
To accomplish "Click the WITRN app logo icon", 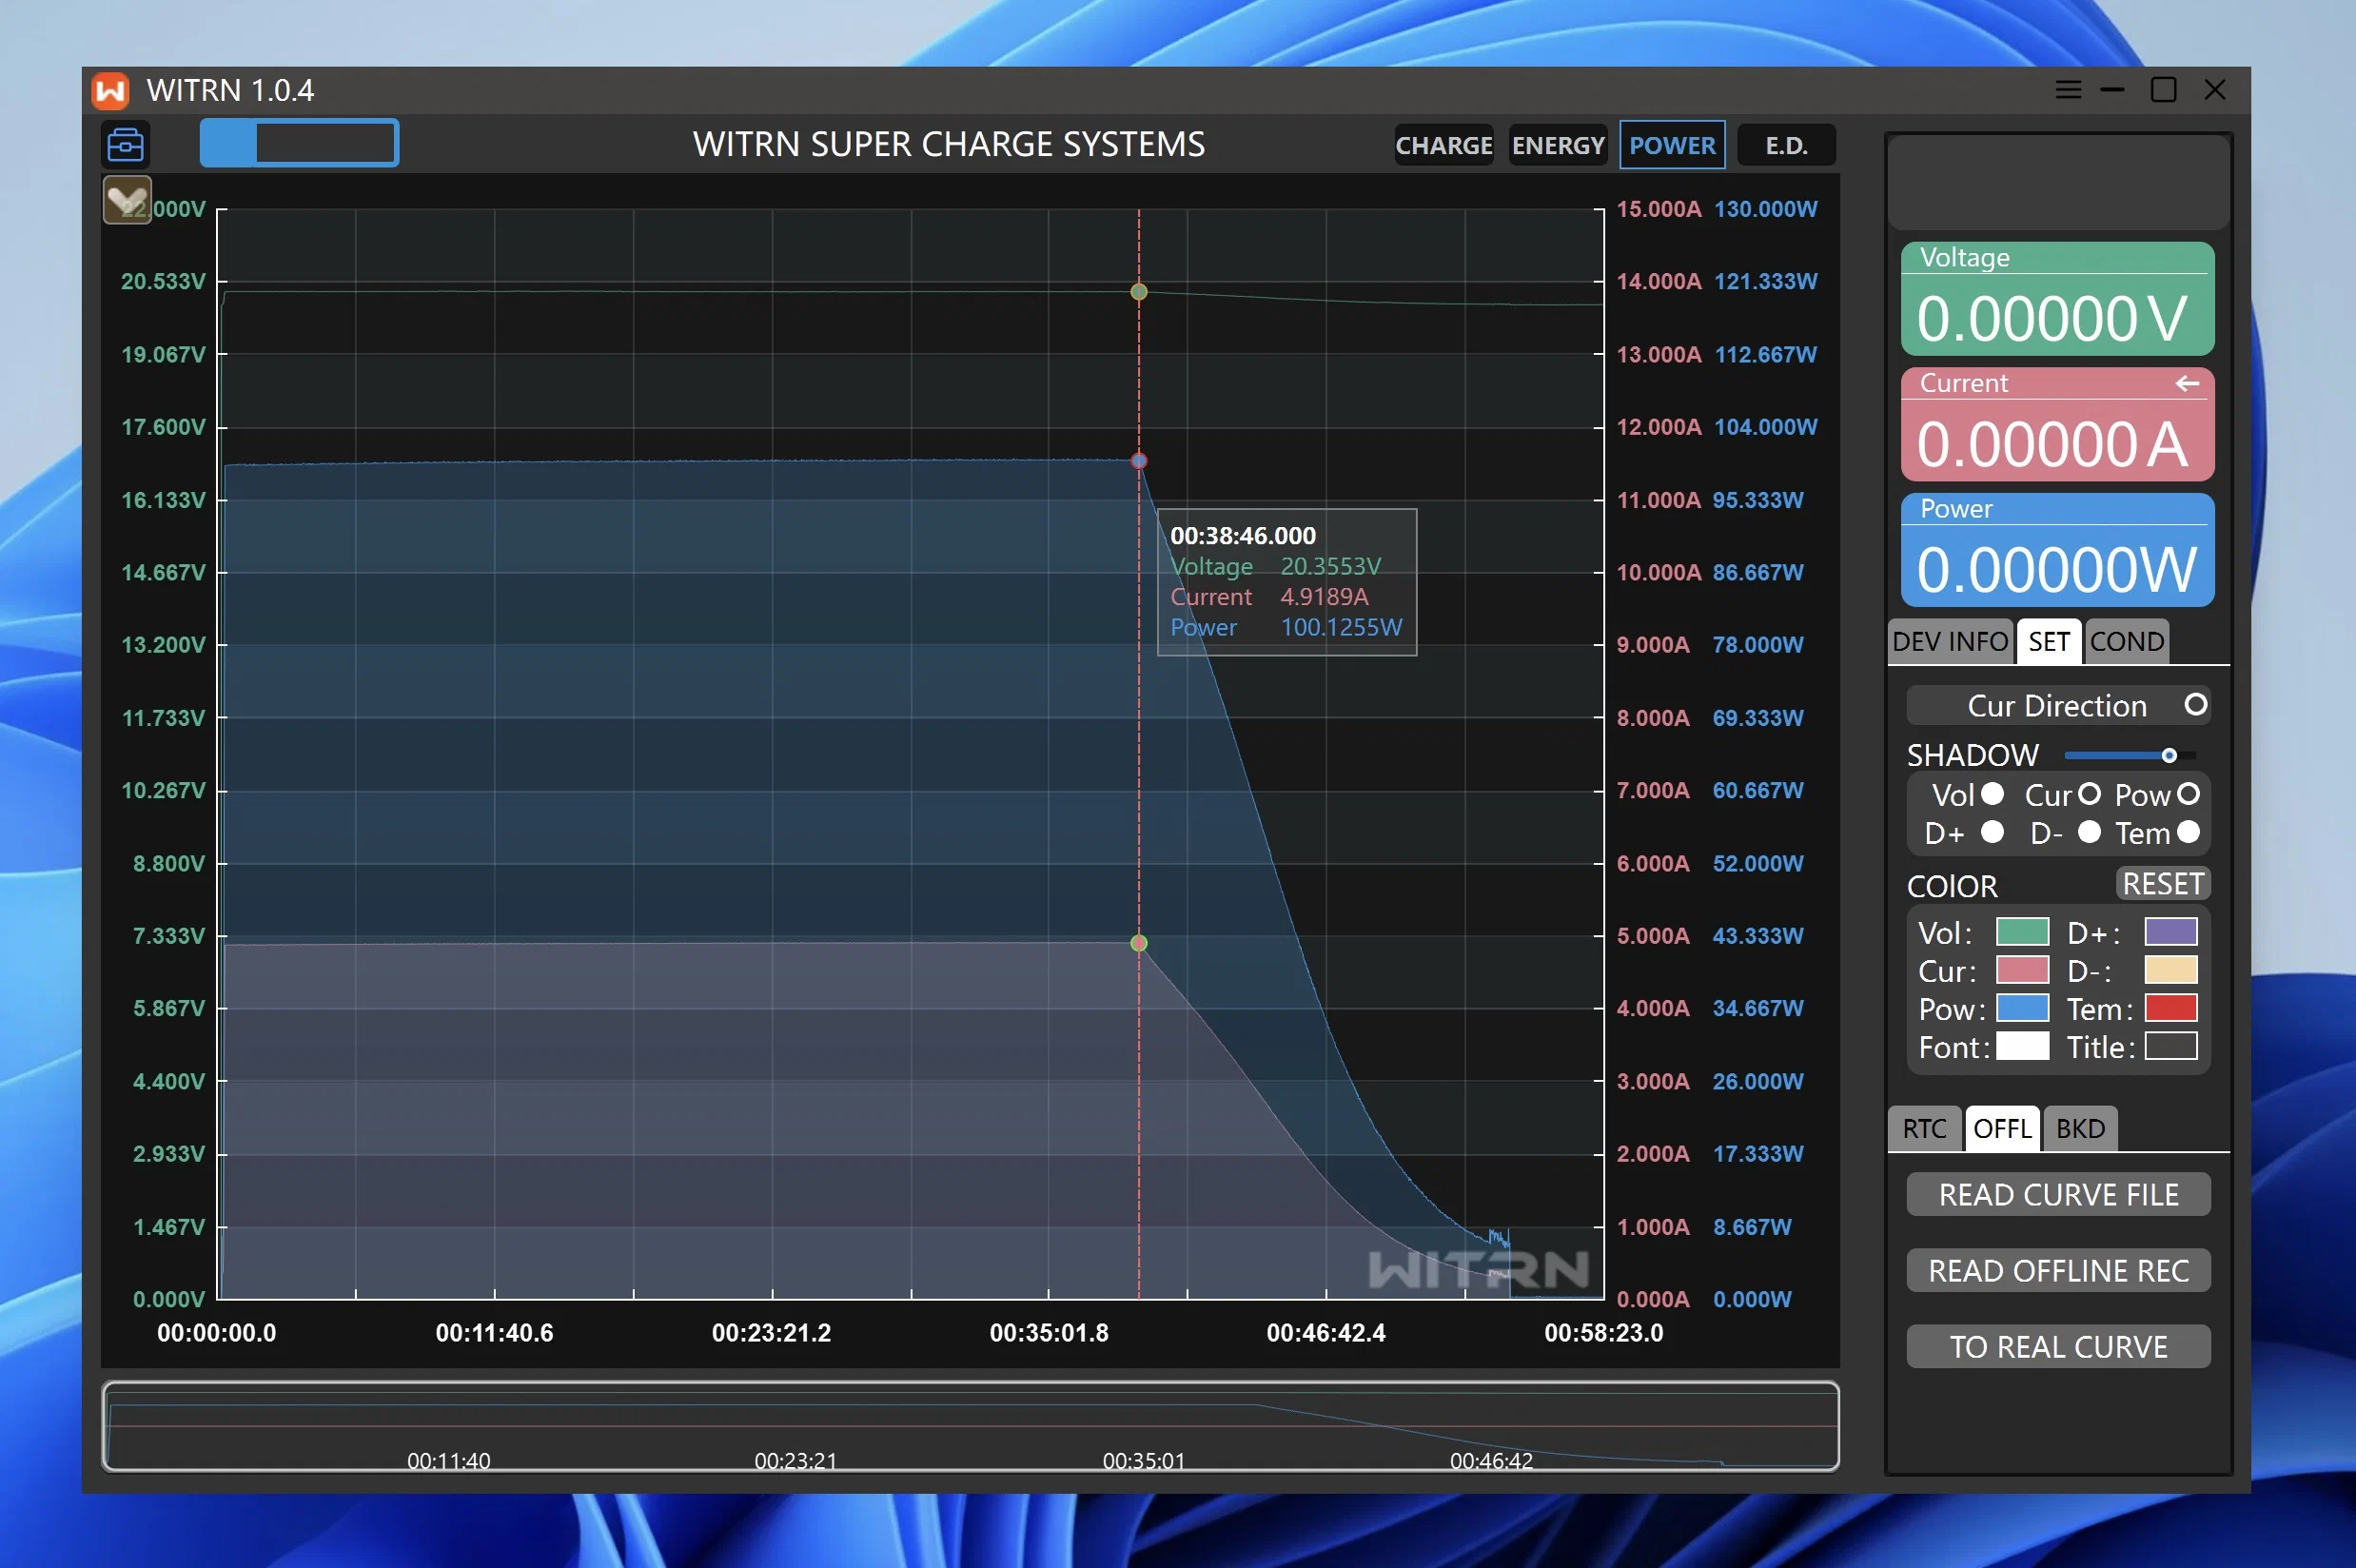I will (x=110, y=91).
